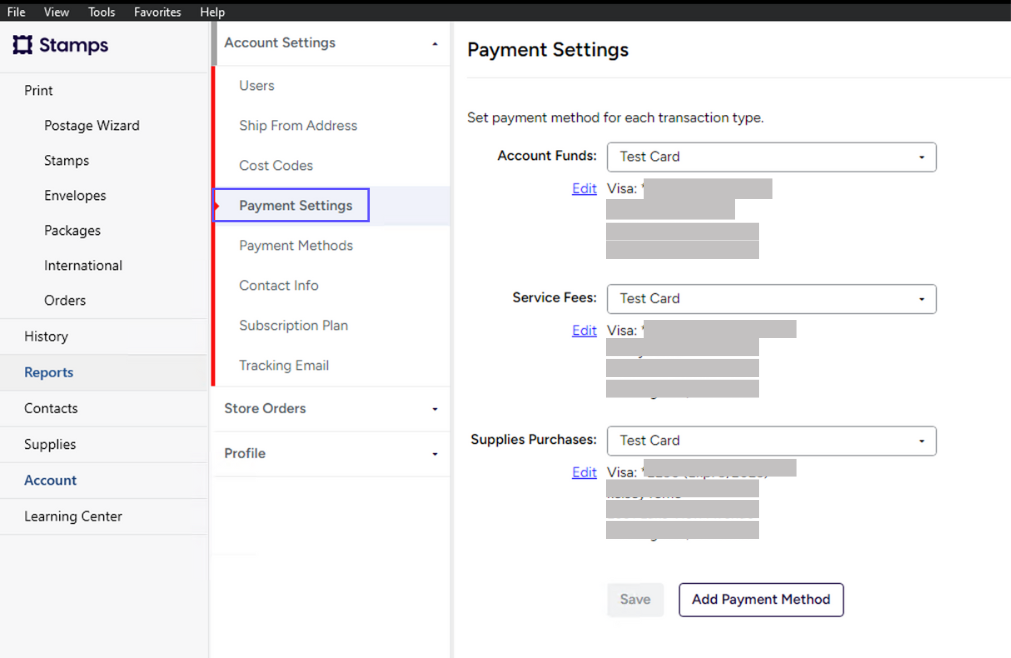Viewport: 1011px width, 658px height.
Task: Go to History
Action: pyautogui.click(x=46, y=336)
